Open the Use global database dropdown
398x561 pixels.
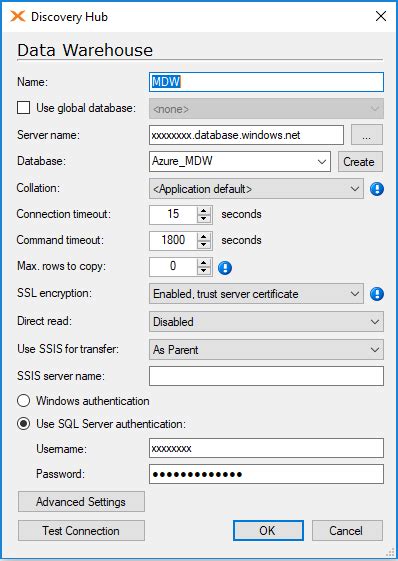click(266, 108)
